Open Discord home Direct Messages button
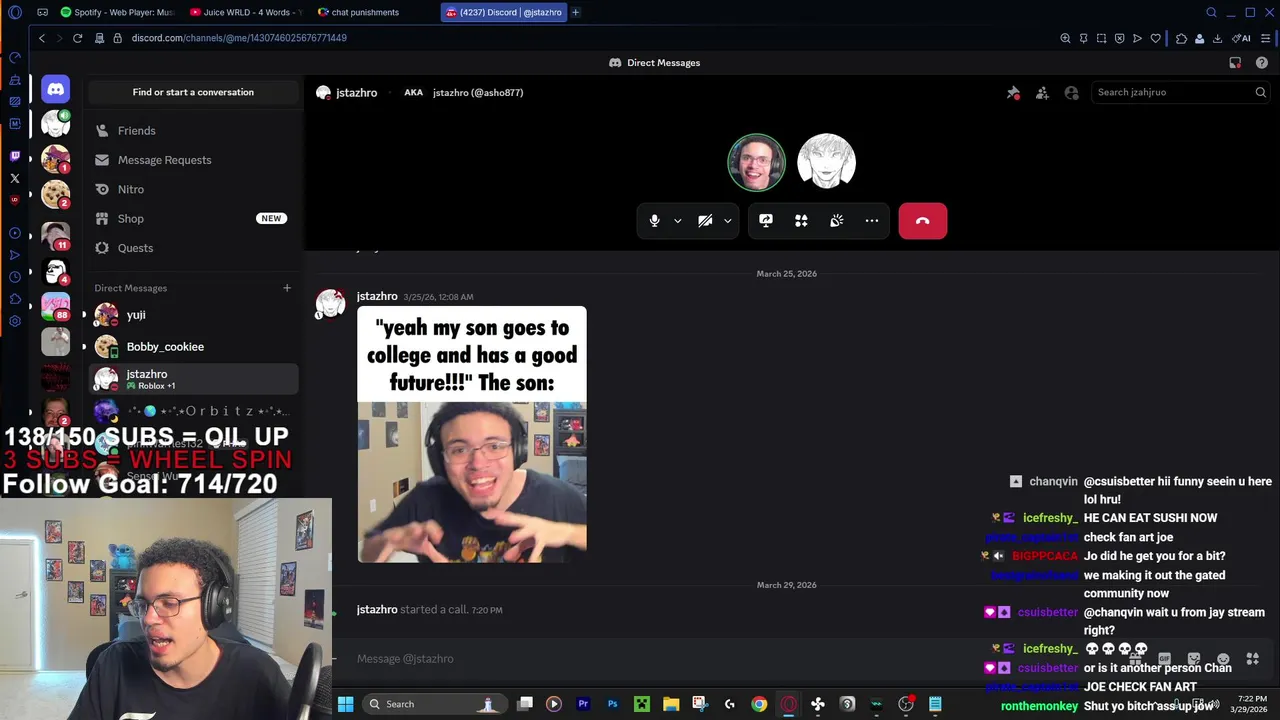1280x720 pixels. [56, 90]
